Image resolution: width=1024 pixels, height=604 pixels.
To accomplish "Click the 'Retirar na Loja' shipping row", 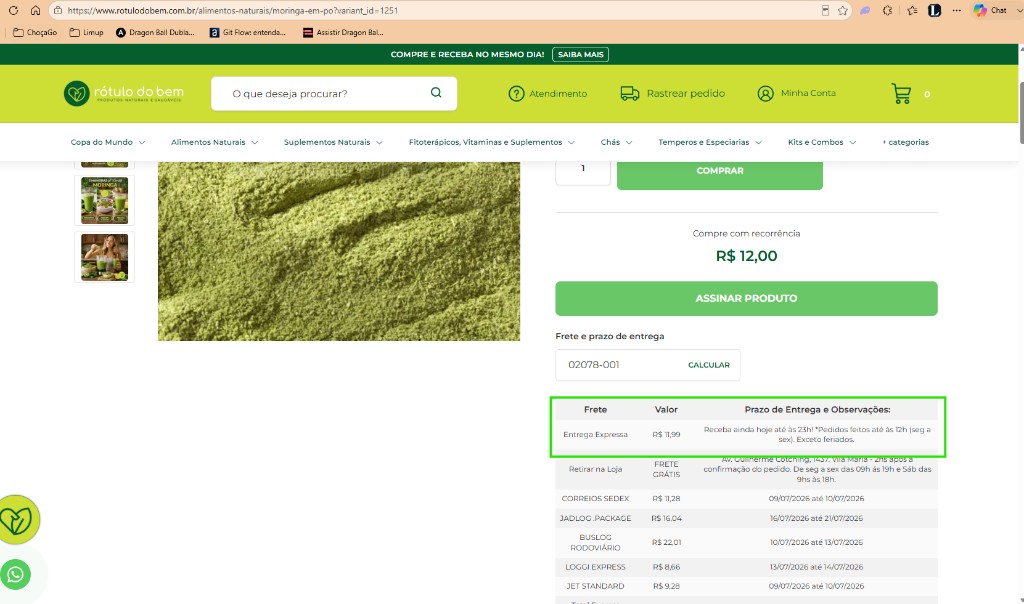I will [746, 469].
